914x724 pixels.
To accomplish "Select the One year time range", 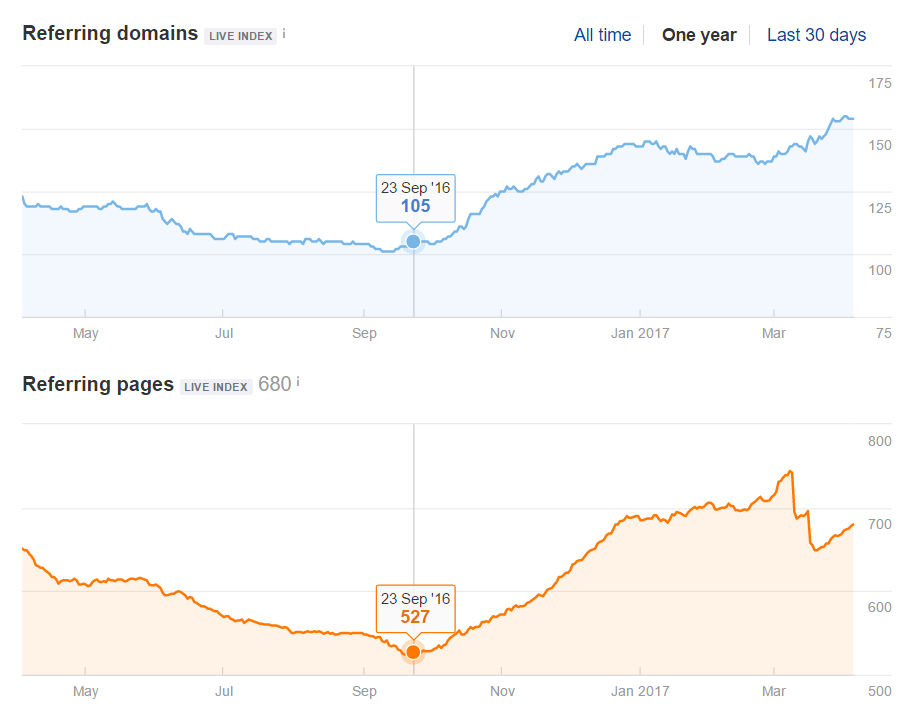I will pyautogui.click(x=699, y=35).
